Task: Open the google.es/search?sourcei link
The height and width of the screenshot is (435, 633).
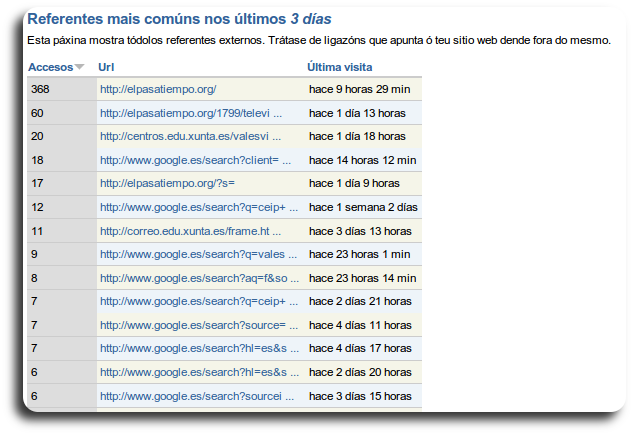Action: [197, 396]
